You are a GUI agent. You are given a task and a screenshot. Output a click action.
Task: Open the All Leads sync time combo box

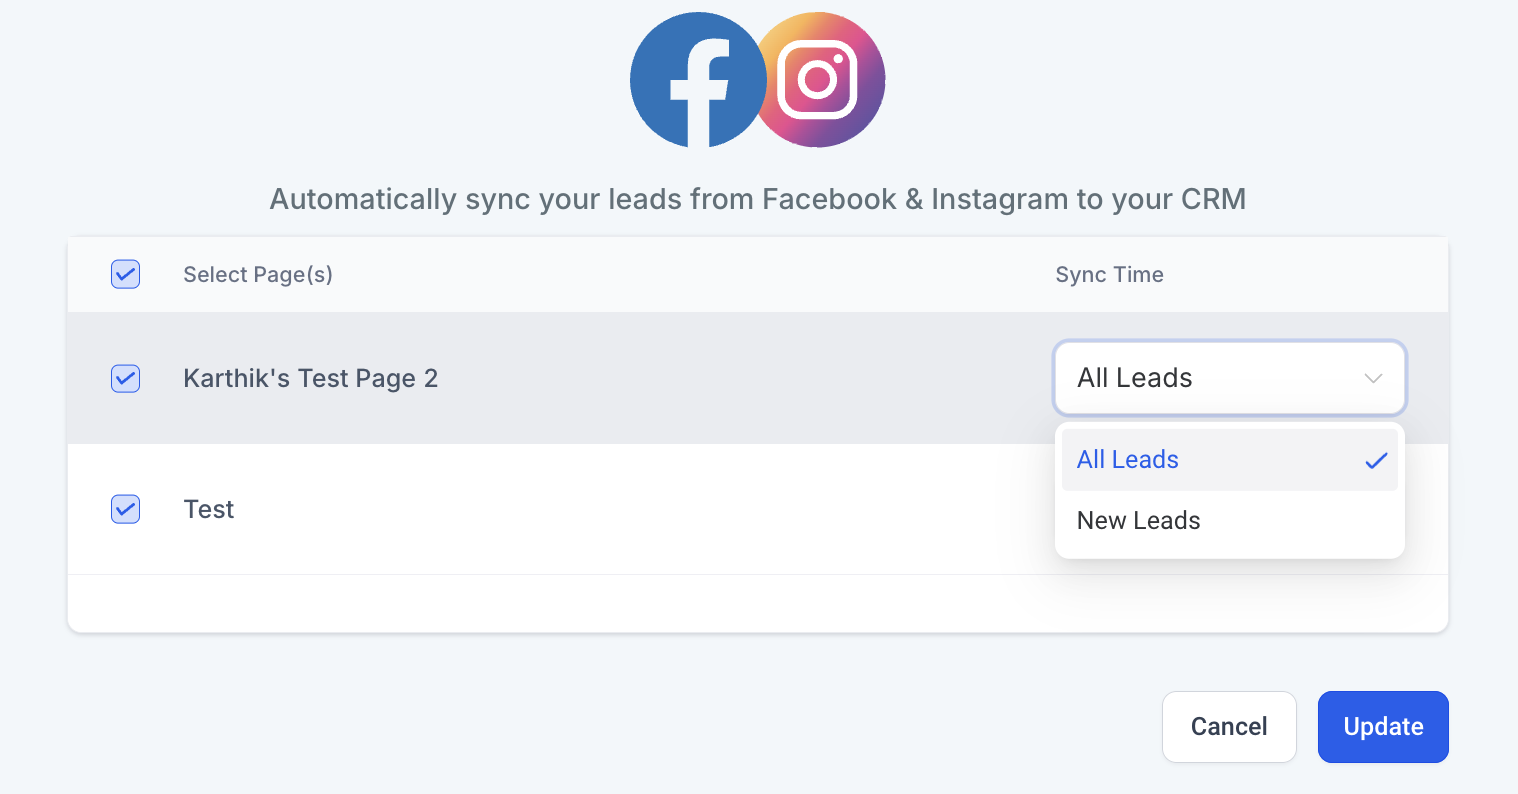click(x=1229, y=378)
